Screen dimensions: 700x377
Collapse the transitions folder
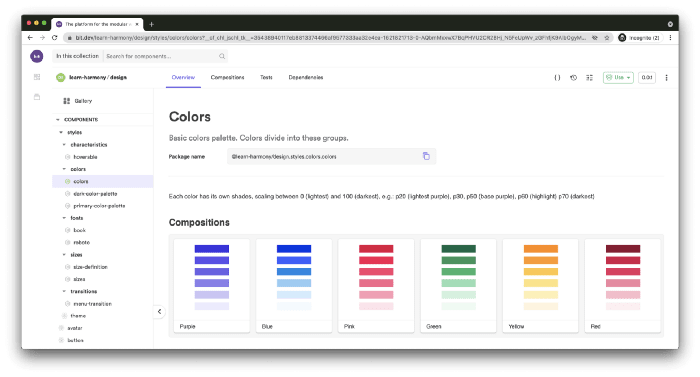(64, 291)
